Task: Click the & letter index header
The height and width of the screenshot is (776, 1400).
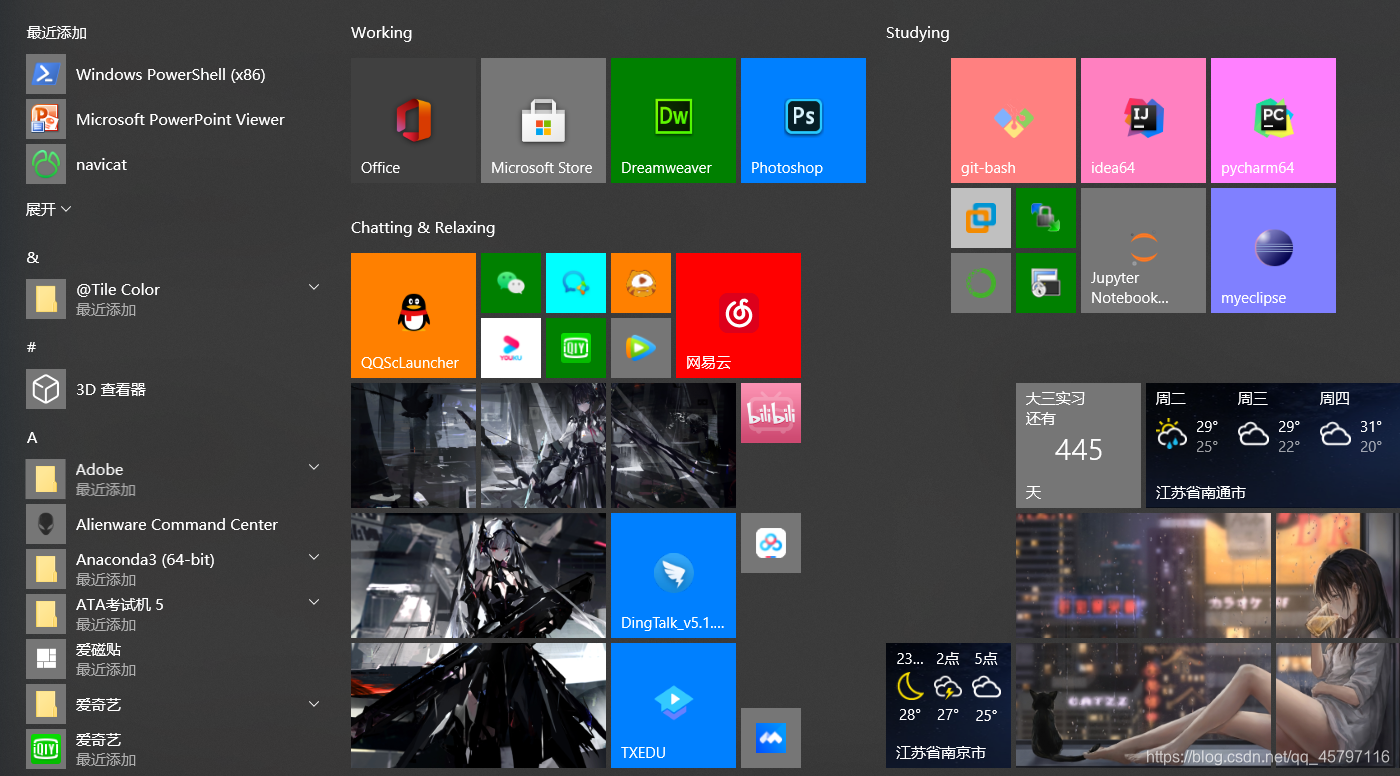Action: [x=33, y=258]
